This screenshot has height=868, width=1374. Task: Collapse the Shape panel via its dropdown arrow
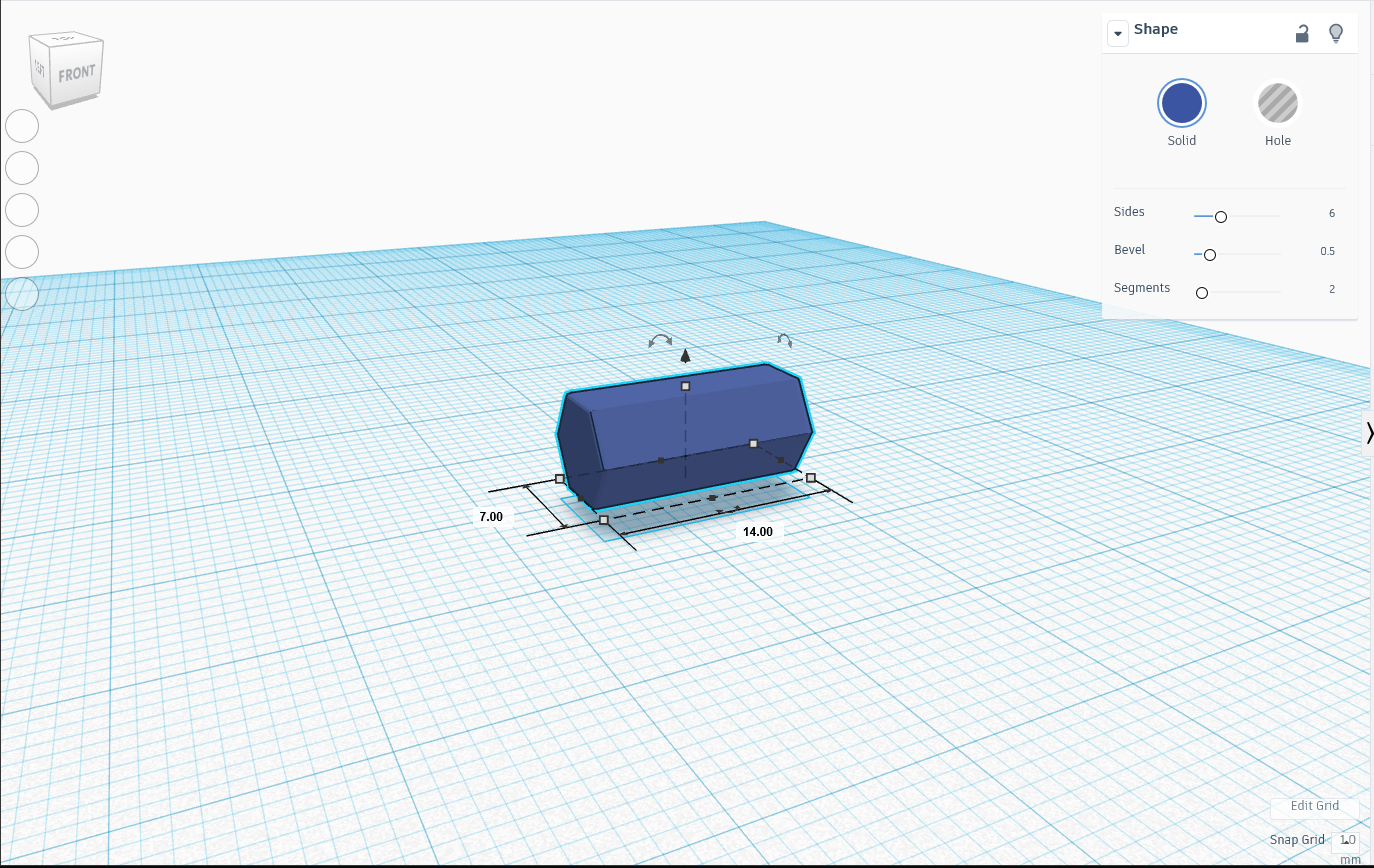tap(1117, 33)
